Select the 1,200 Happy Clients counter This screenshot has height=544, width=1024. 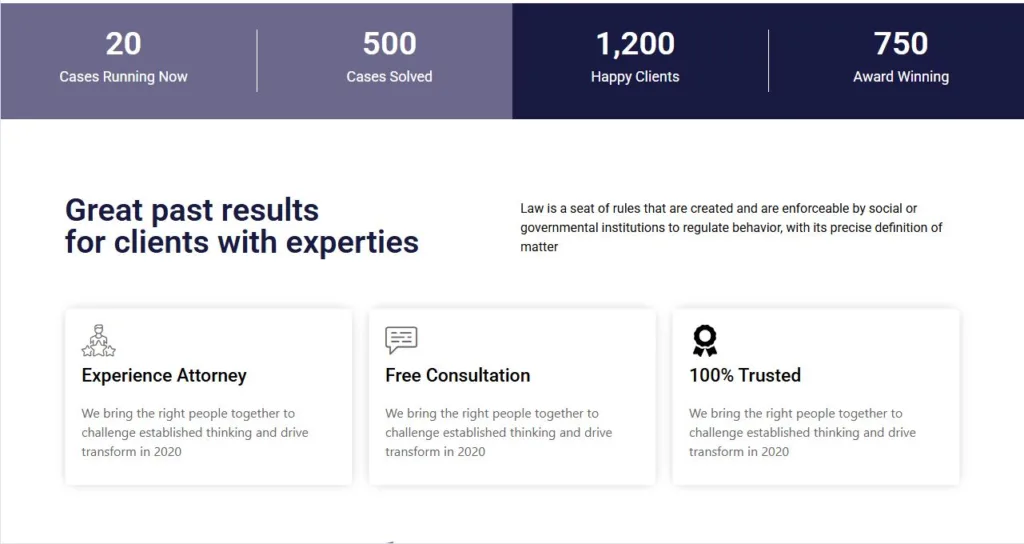click(635, 58)
